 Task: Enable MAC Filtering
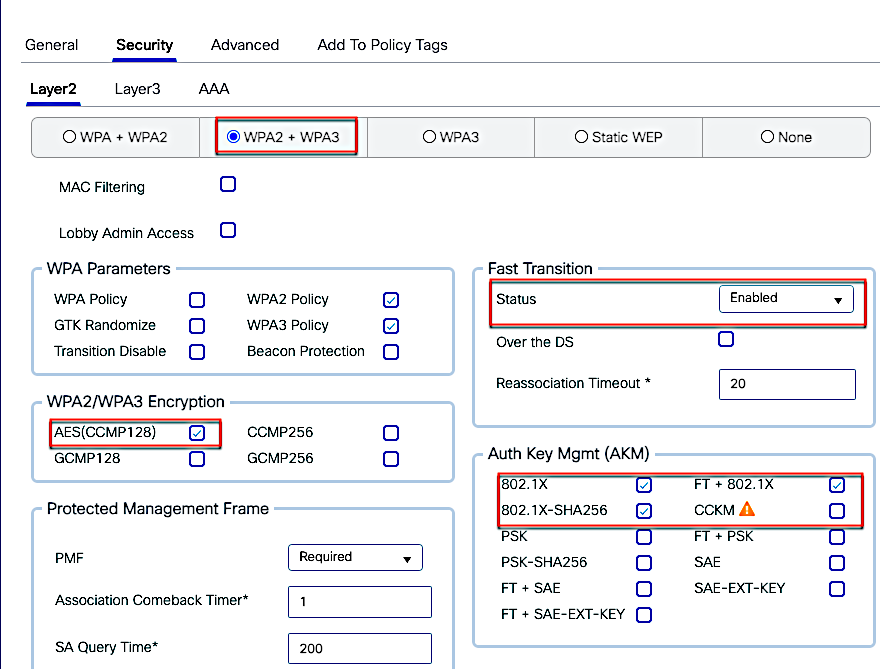tap(227, 184)
